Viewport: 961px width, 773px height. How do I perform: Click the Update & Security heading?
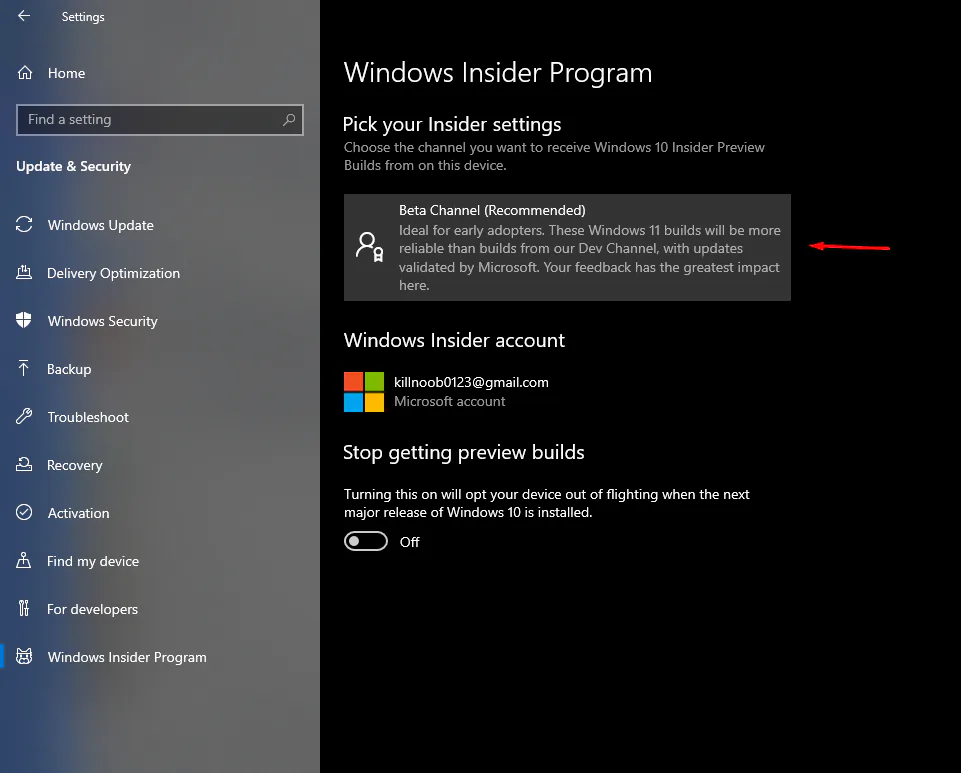pyautogui.click(x=74, y=166)
